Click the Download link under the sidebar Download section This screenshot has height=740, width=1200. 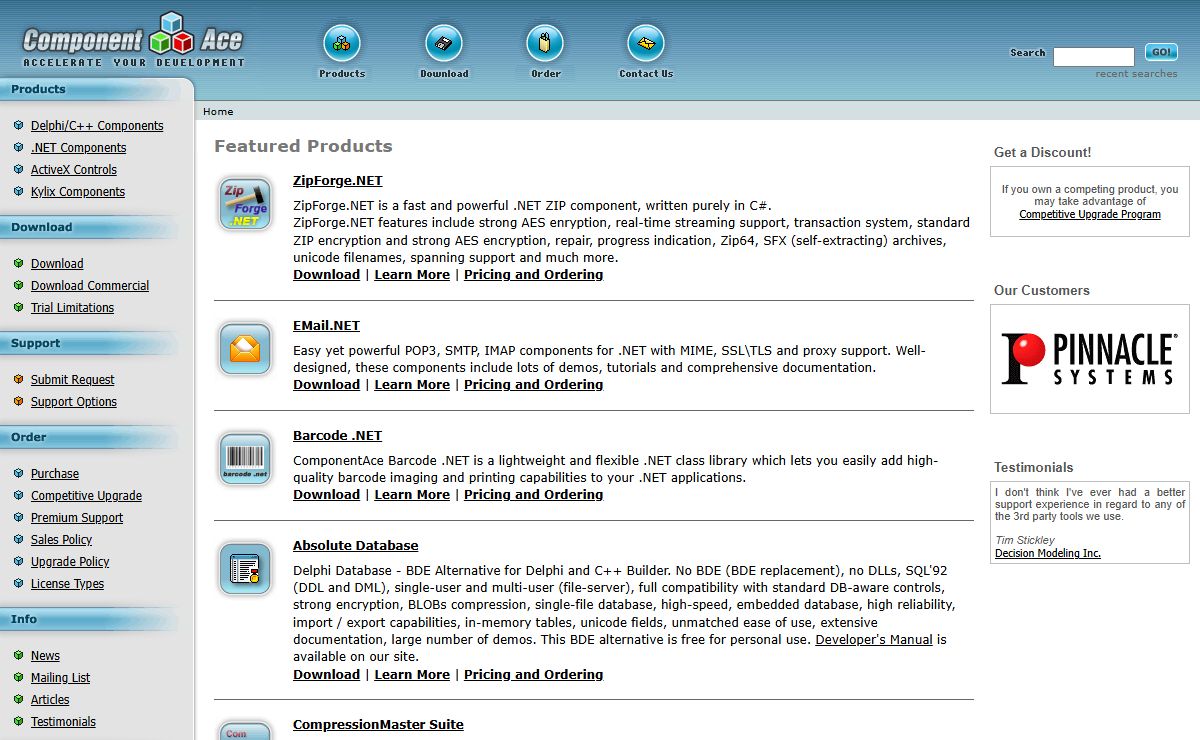[57, 264]
